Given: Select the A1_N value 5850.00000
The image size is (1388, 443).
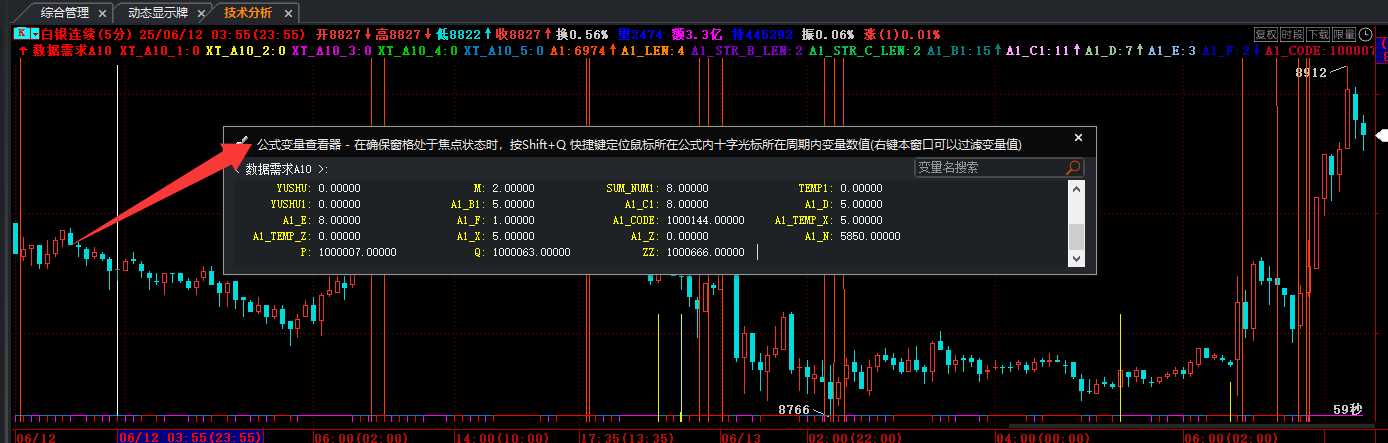Looking at the screenshot, I should (870, 236).
